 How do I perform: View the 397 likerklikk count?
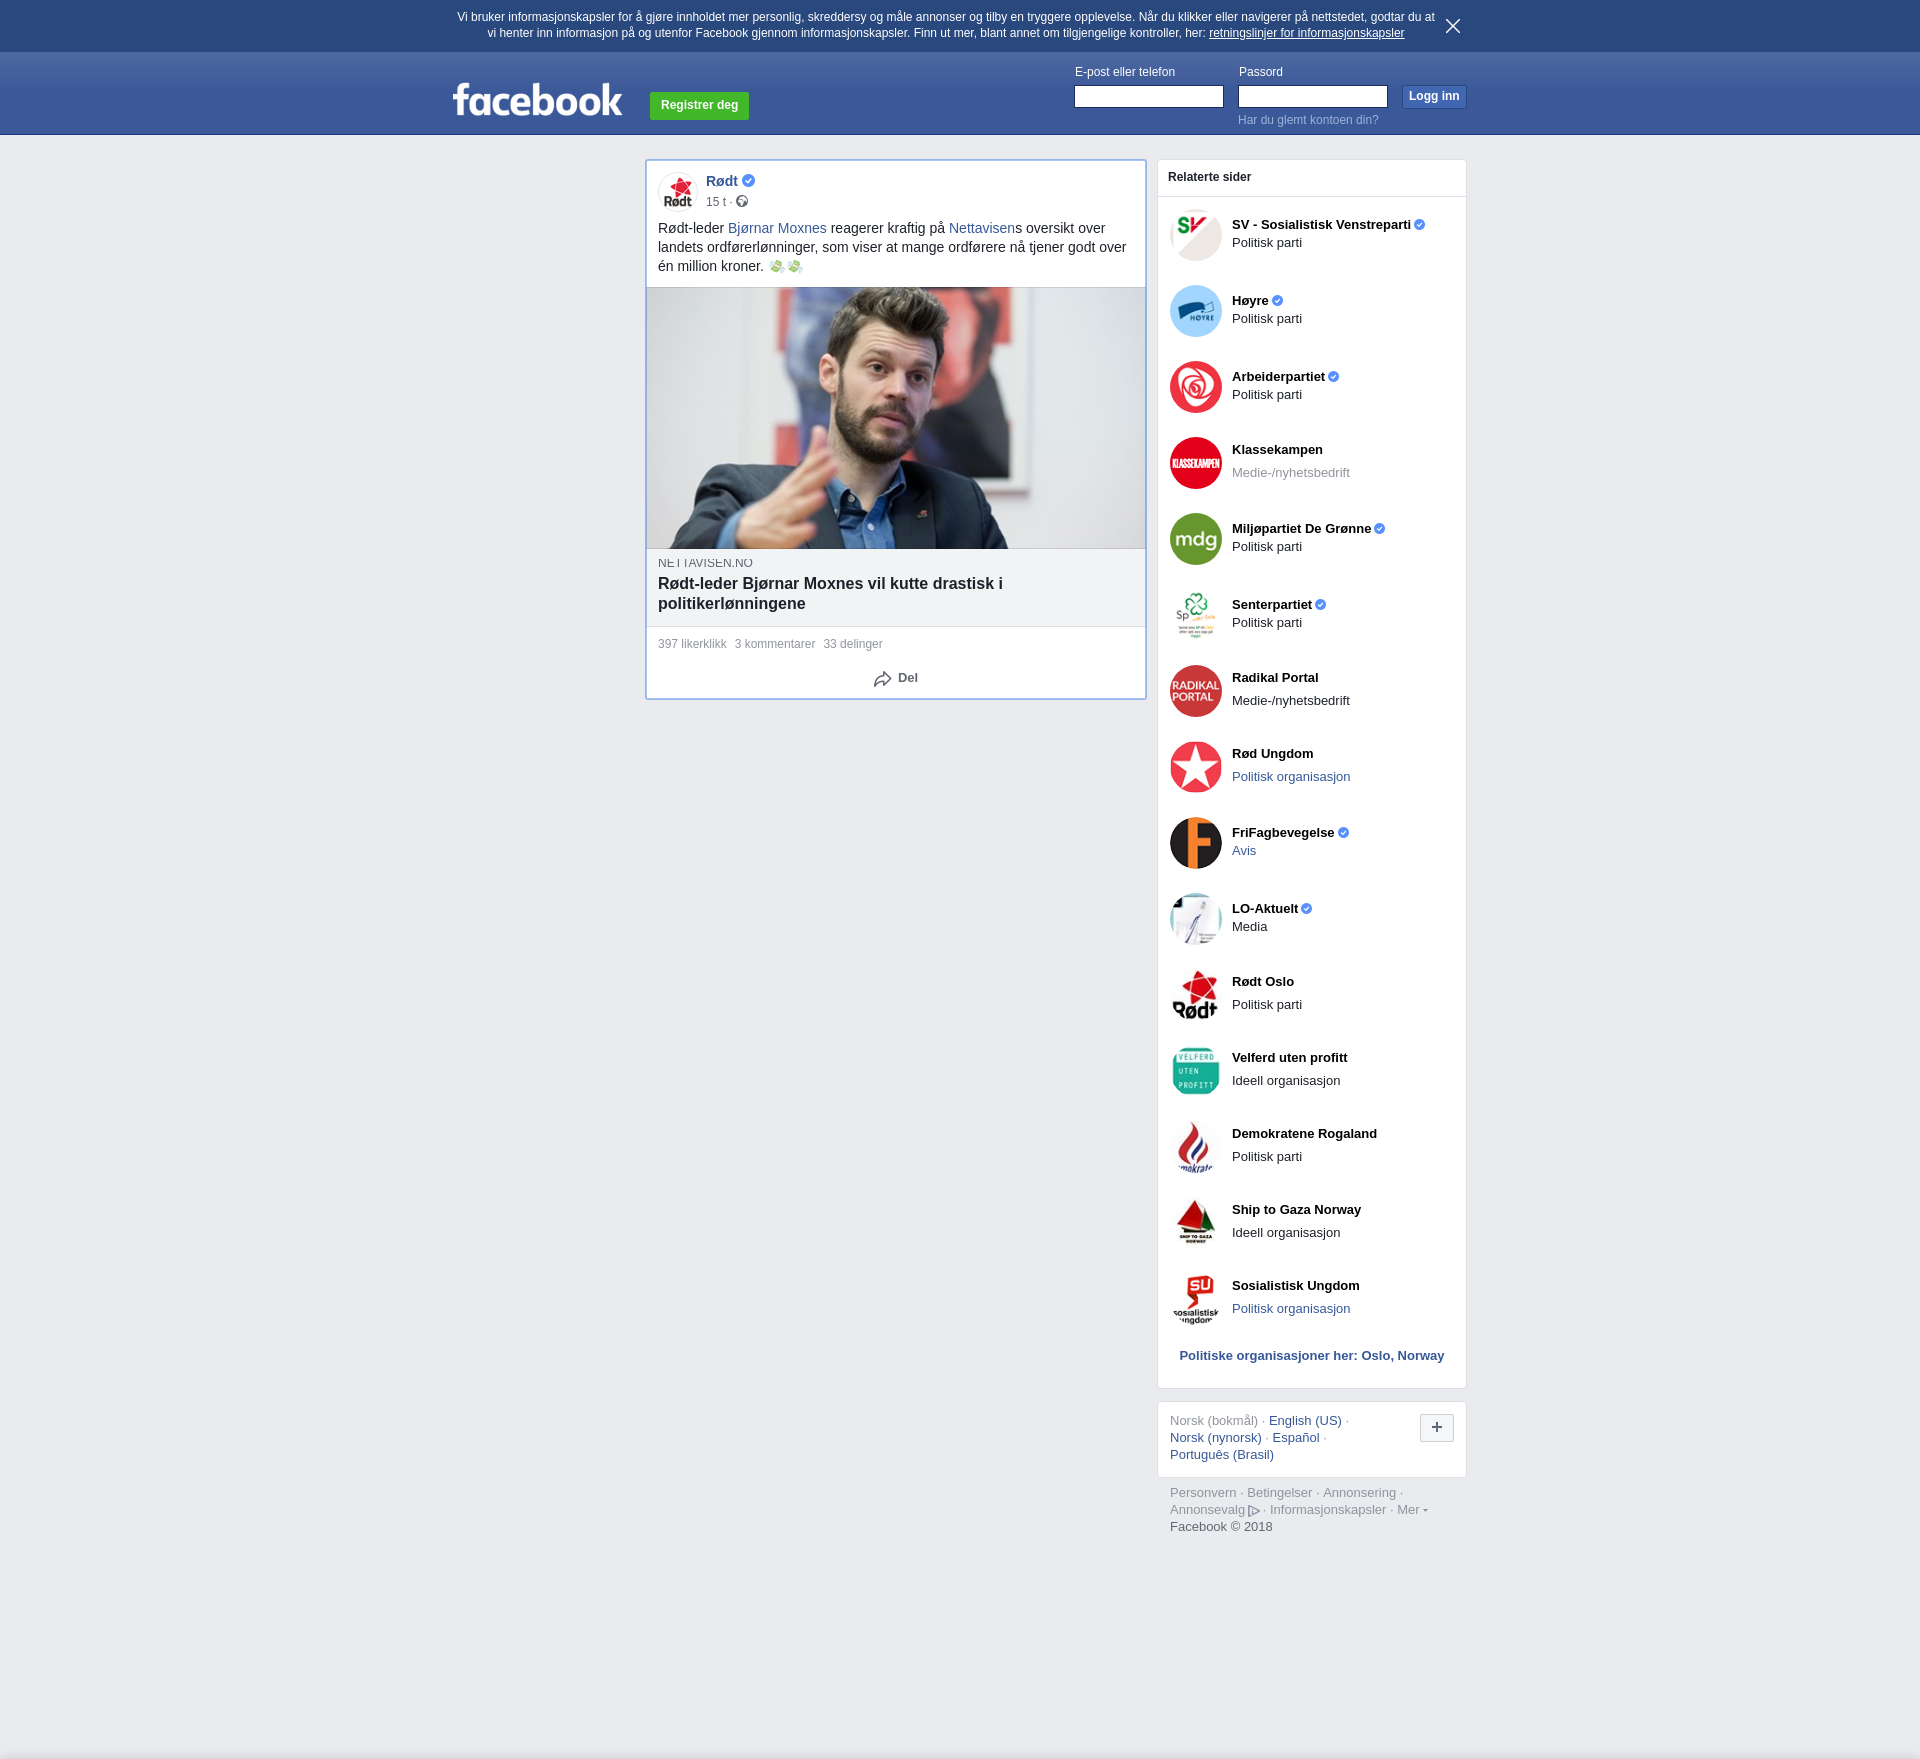point(692,644)
